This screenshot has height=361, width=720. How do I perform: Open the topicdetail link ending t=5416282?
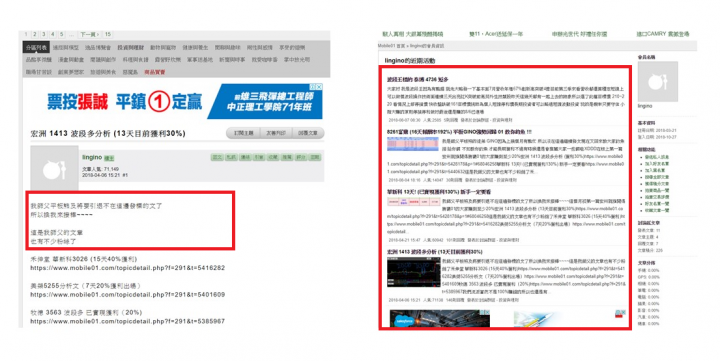pyautogui.click(x=128, y=268)
